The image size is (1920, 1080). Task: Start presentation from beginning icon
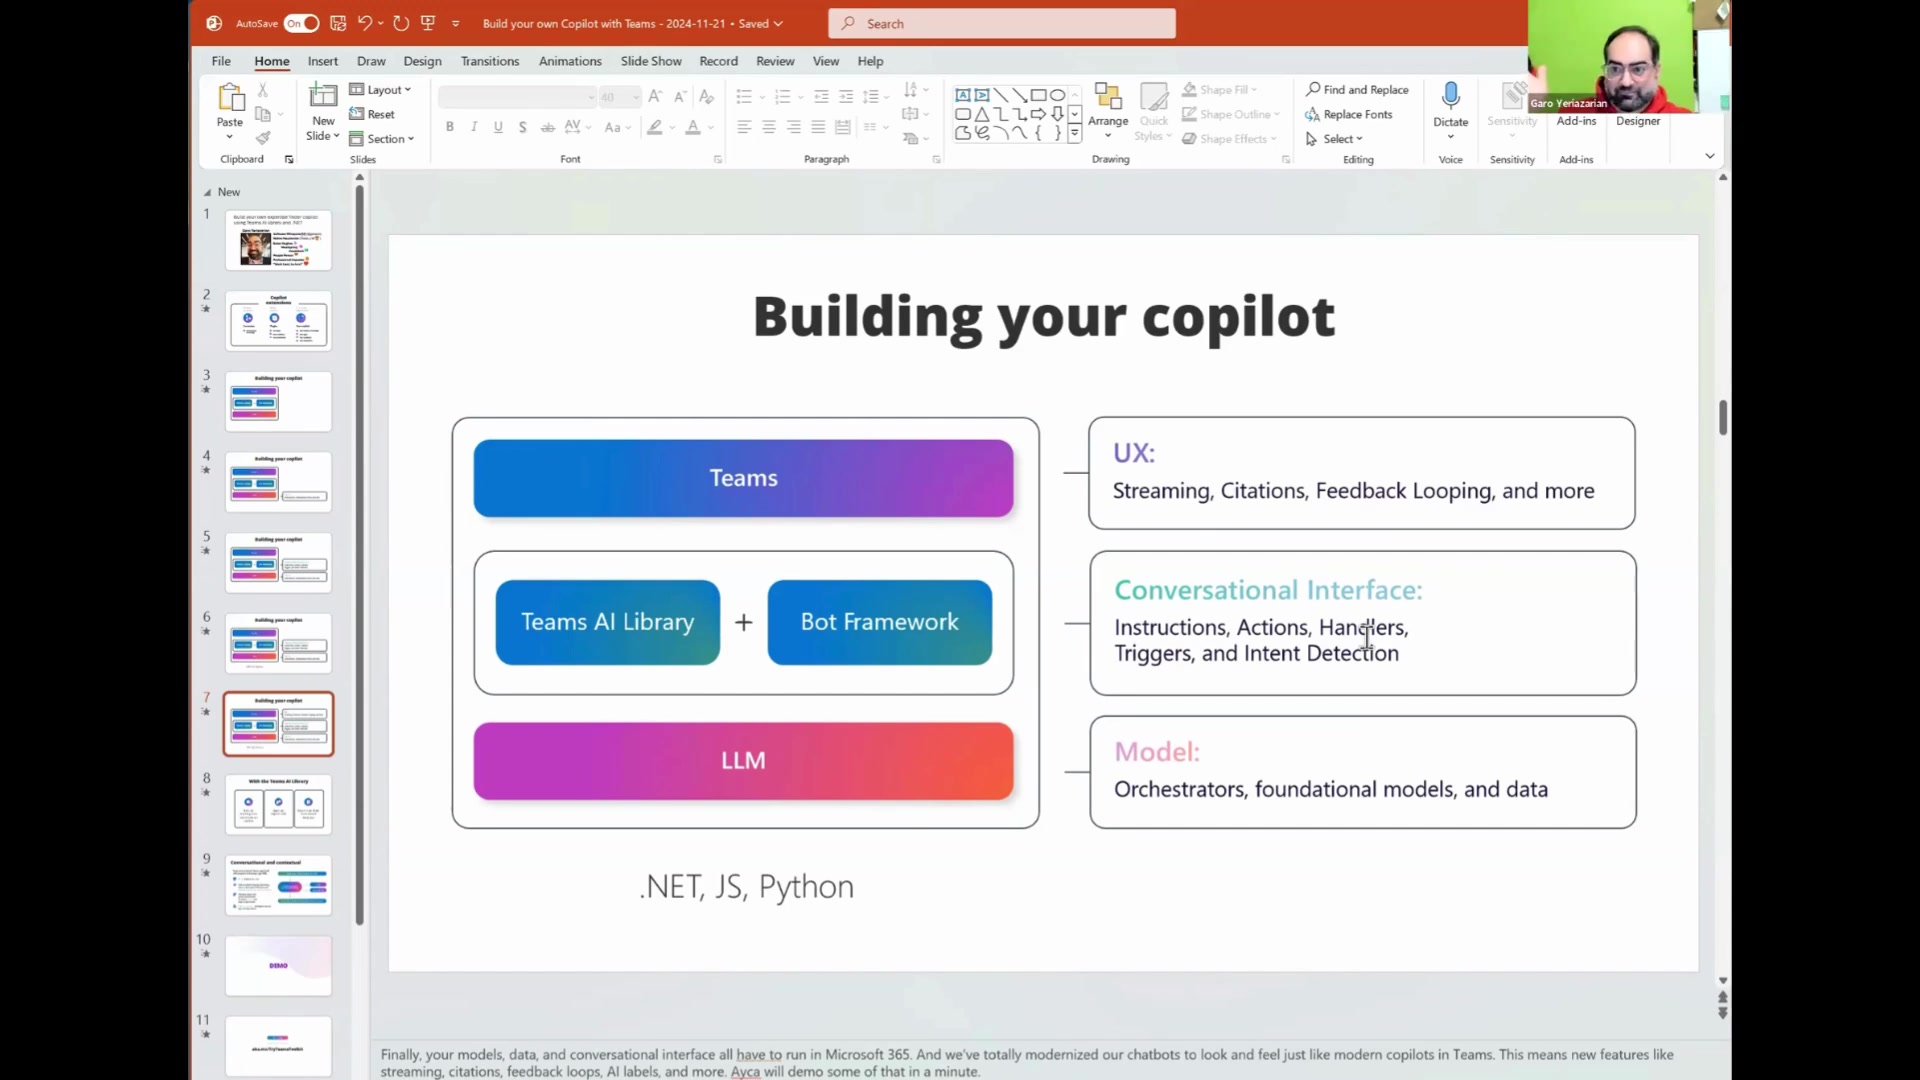click(428, 23)
